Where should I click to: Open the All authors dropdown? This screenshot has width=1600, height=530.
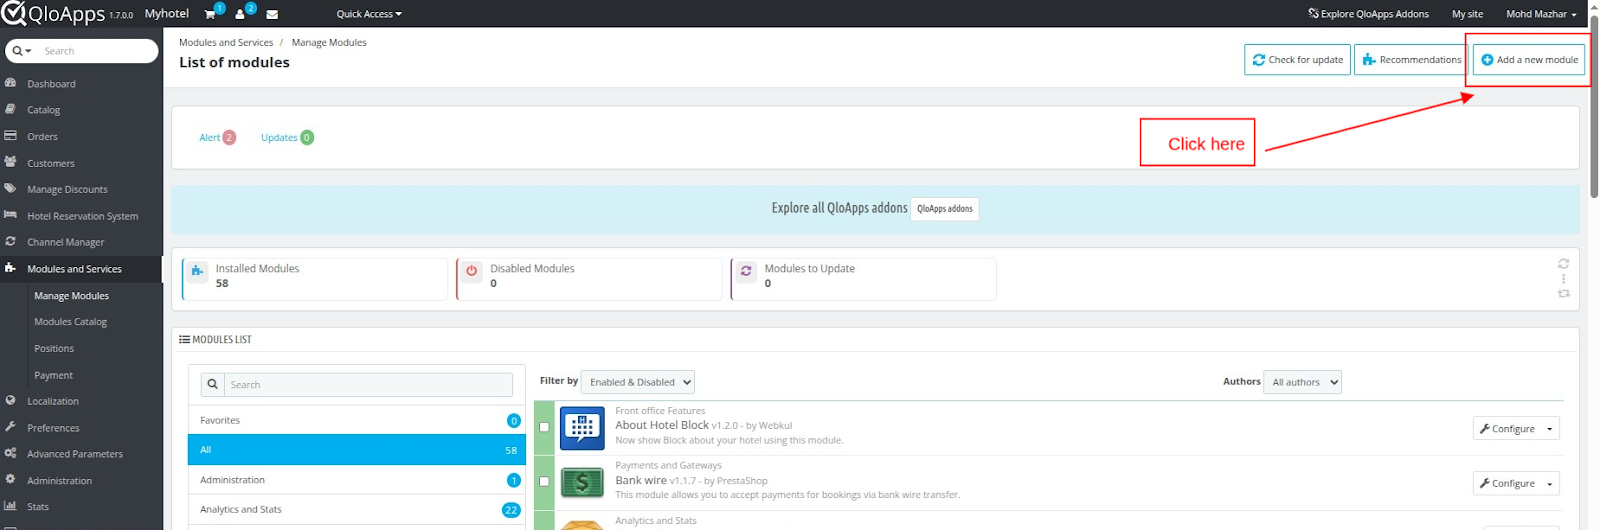point(1302,382)
